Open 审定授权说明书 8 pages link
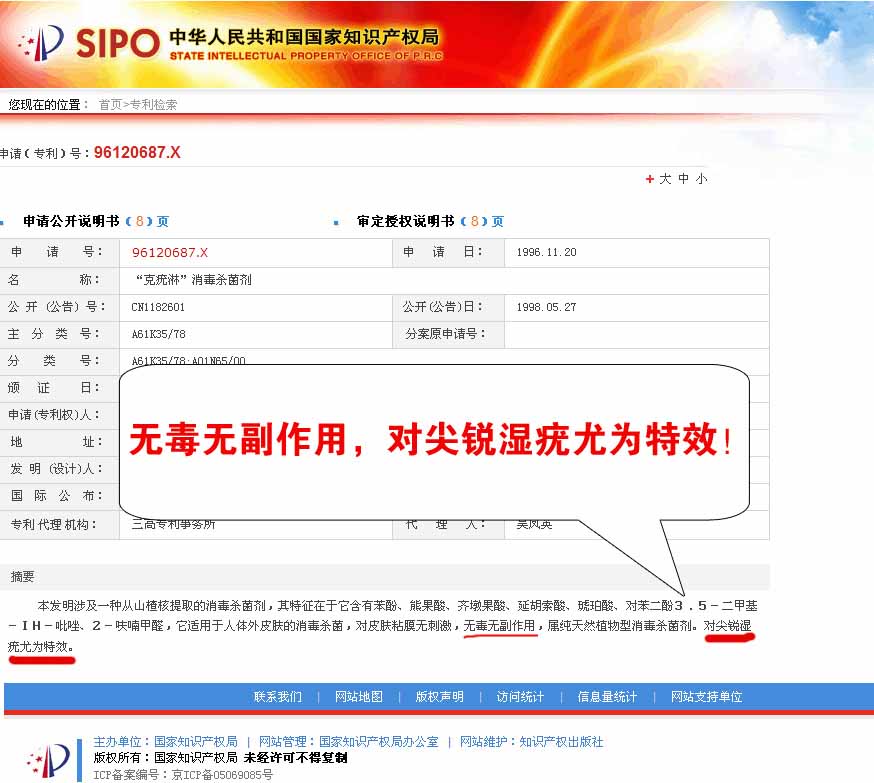The width and height of the screenshot is (874, 783). tap(430, 221)
